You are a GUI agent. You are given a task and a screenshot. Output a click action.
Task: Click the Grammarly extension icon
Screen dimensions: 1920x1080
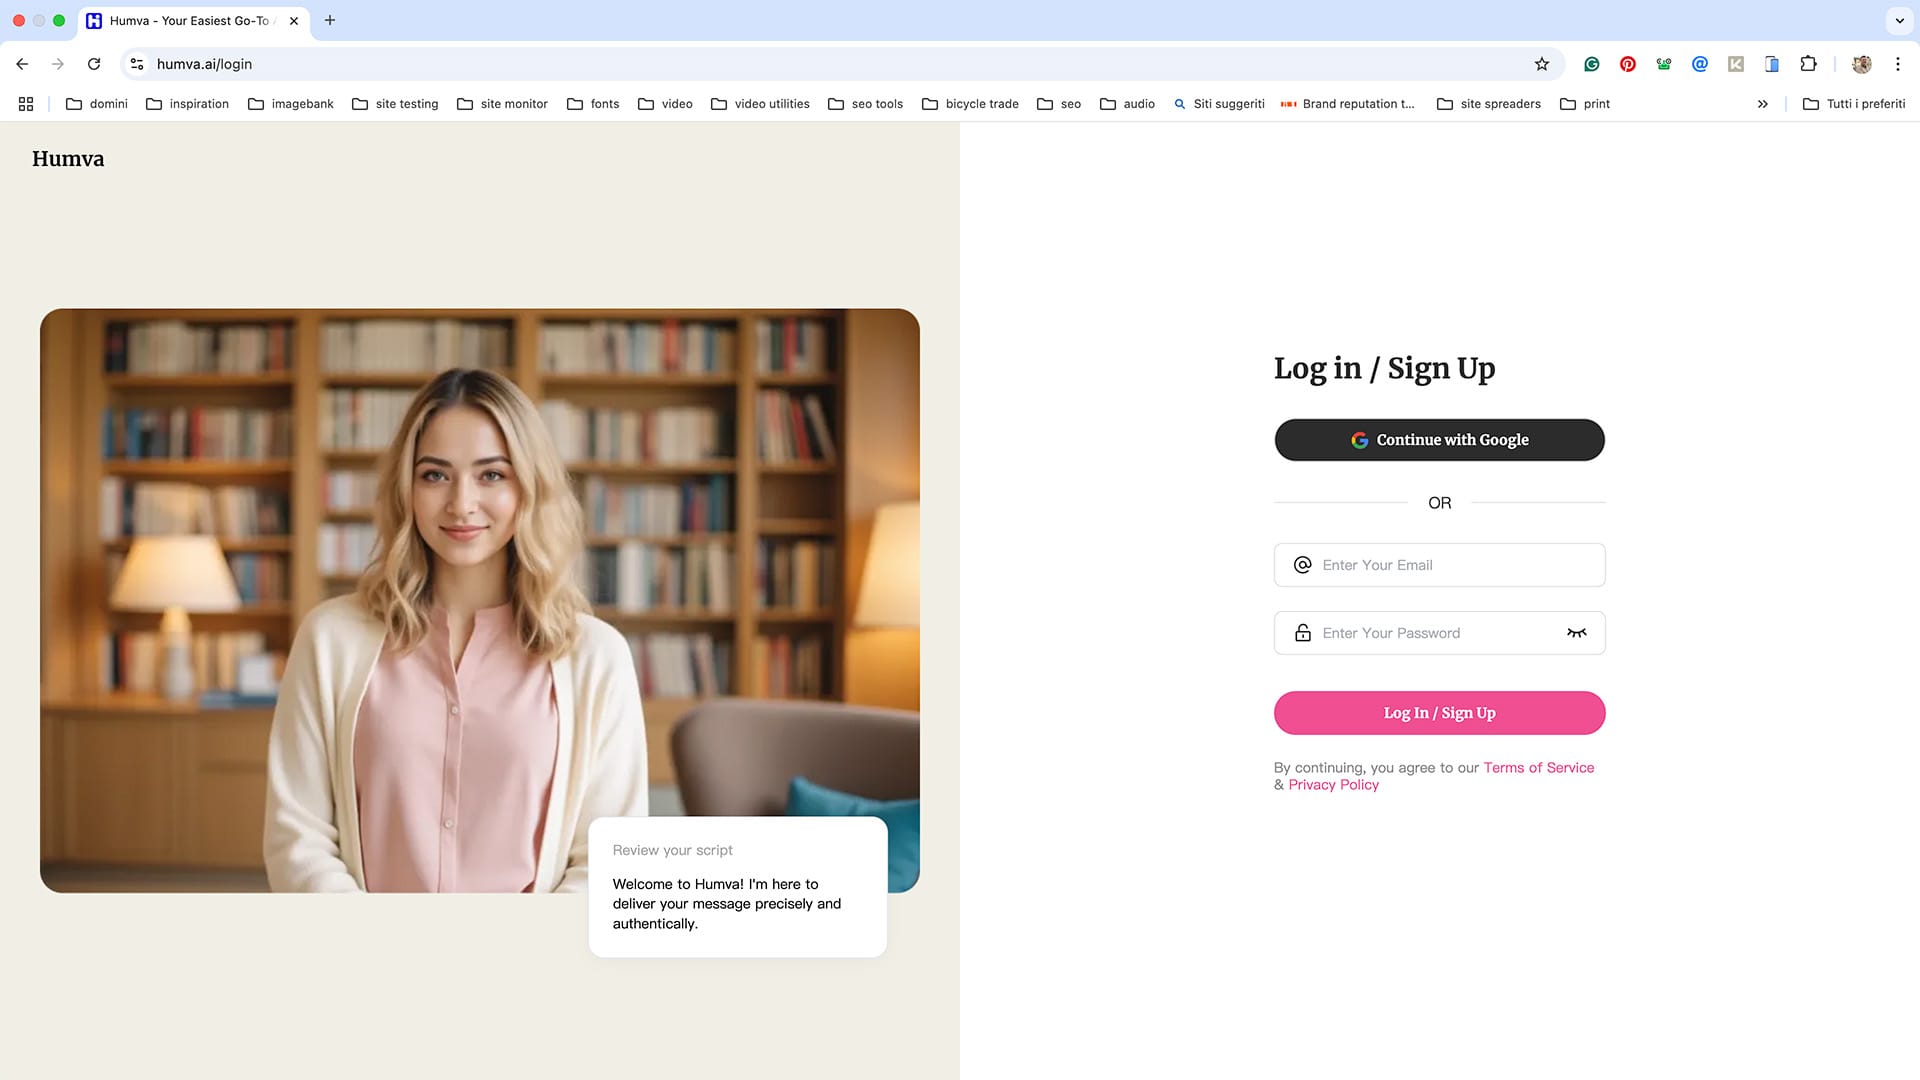1592,64
